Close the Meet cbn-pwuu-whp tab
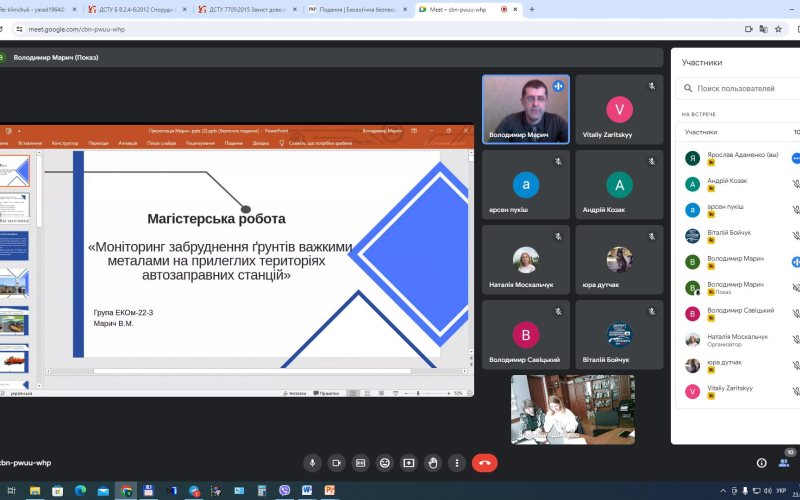The image size is (800, 500). 516,9
